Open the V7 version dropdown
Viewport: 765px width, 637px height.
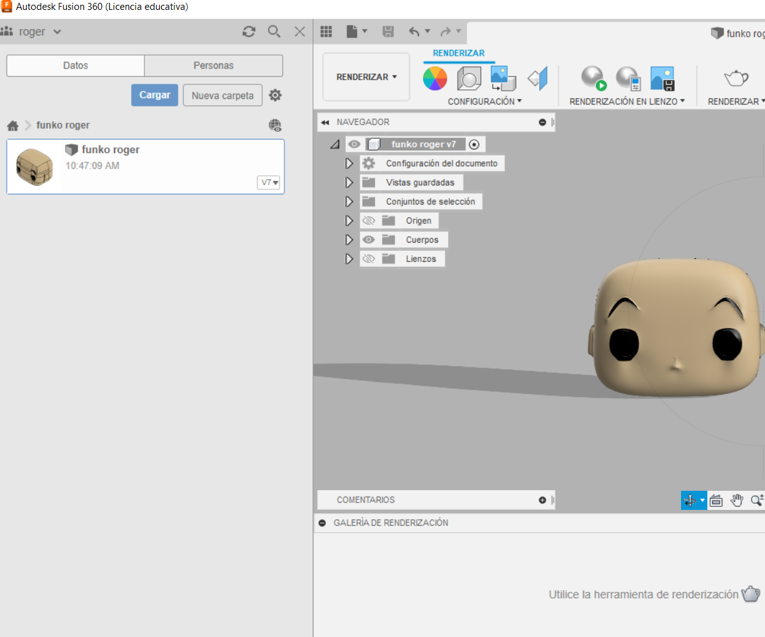pos(269,182)
